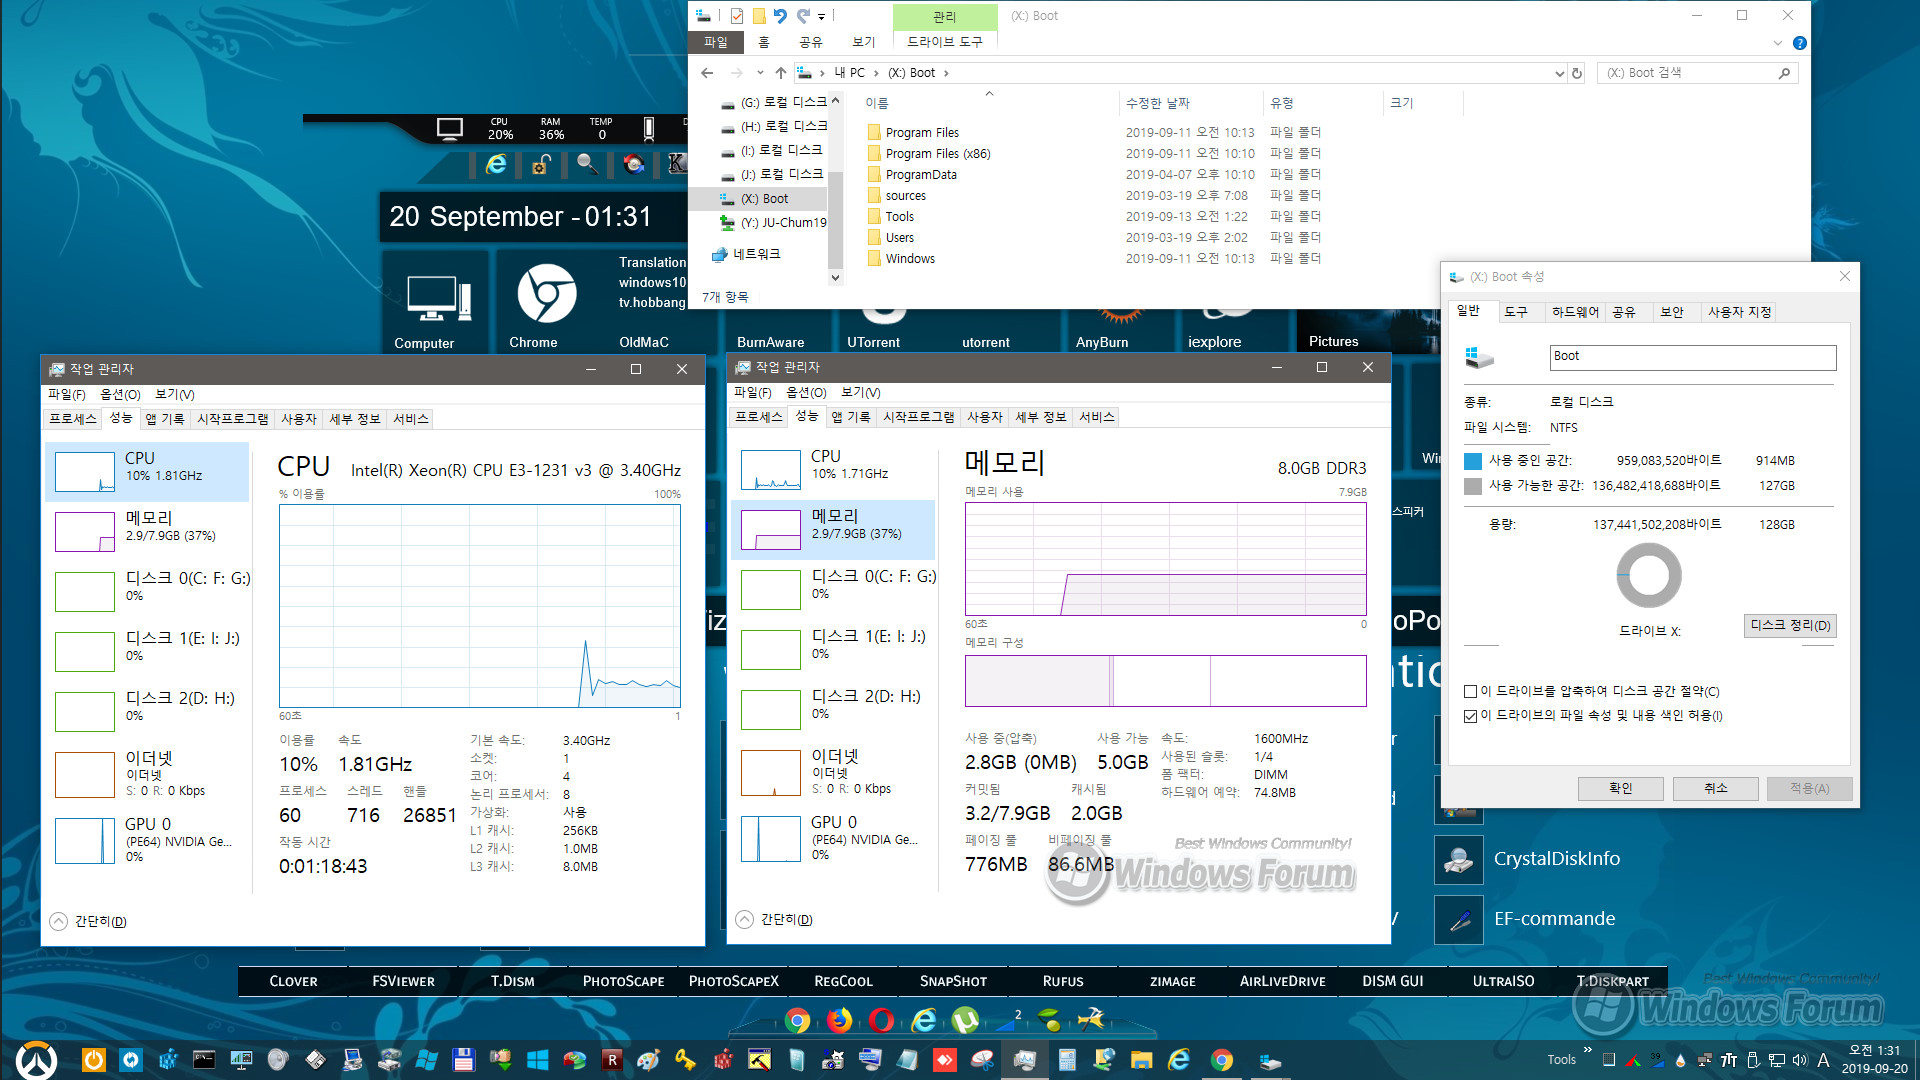Click the volume speaker icon in system tray
The height and width of the screenshot is (1080, 1920).
[x=1800, y=1060]
